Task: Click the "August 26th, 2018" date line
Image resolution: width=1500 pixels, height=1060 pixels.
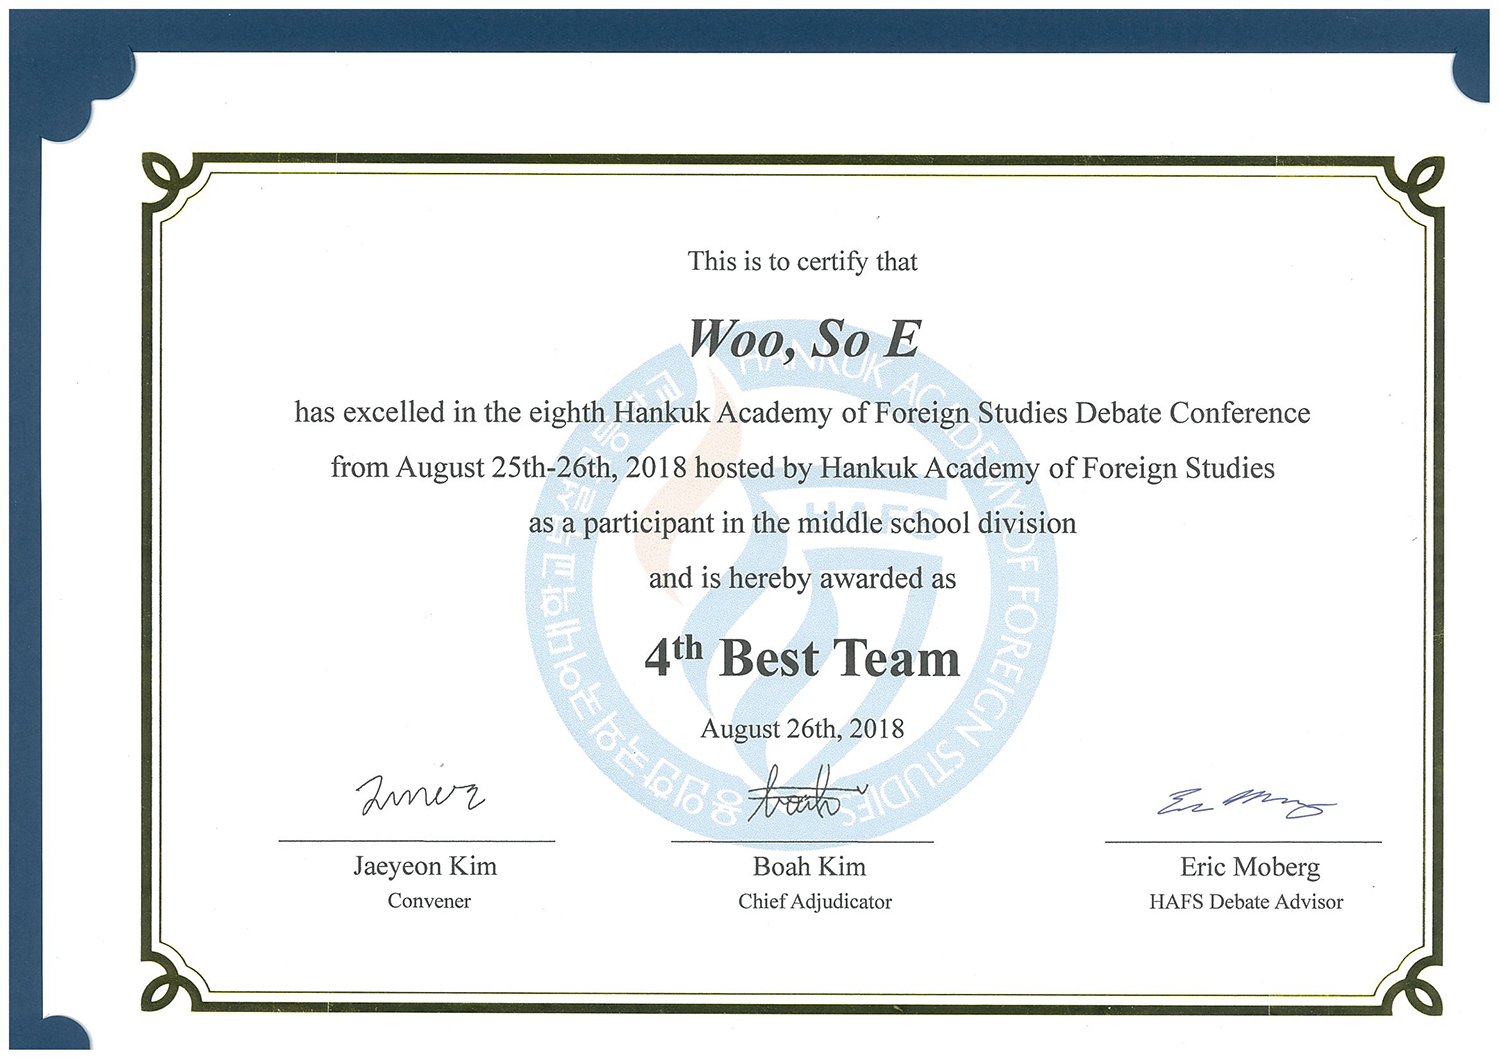Action: [802, 729]
